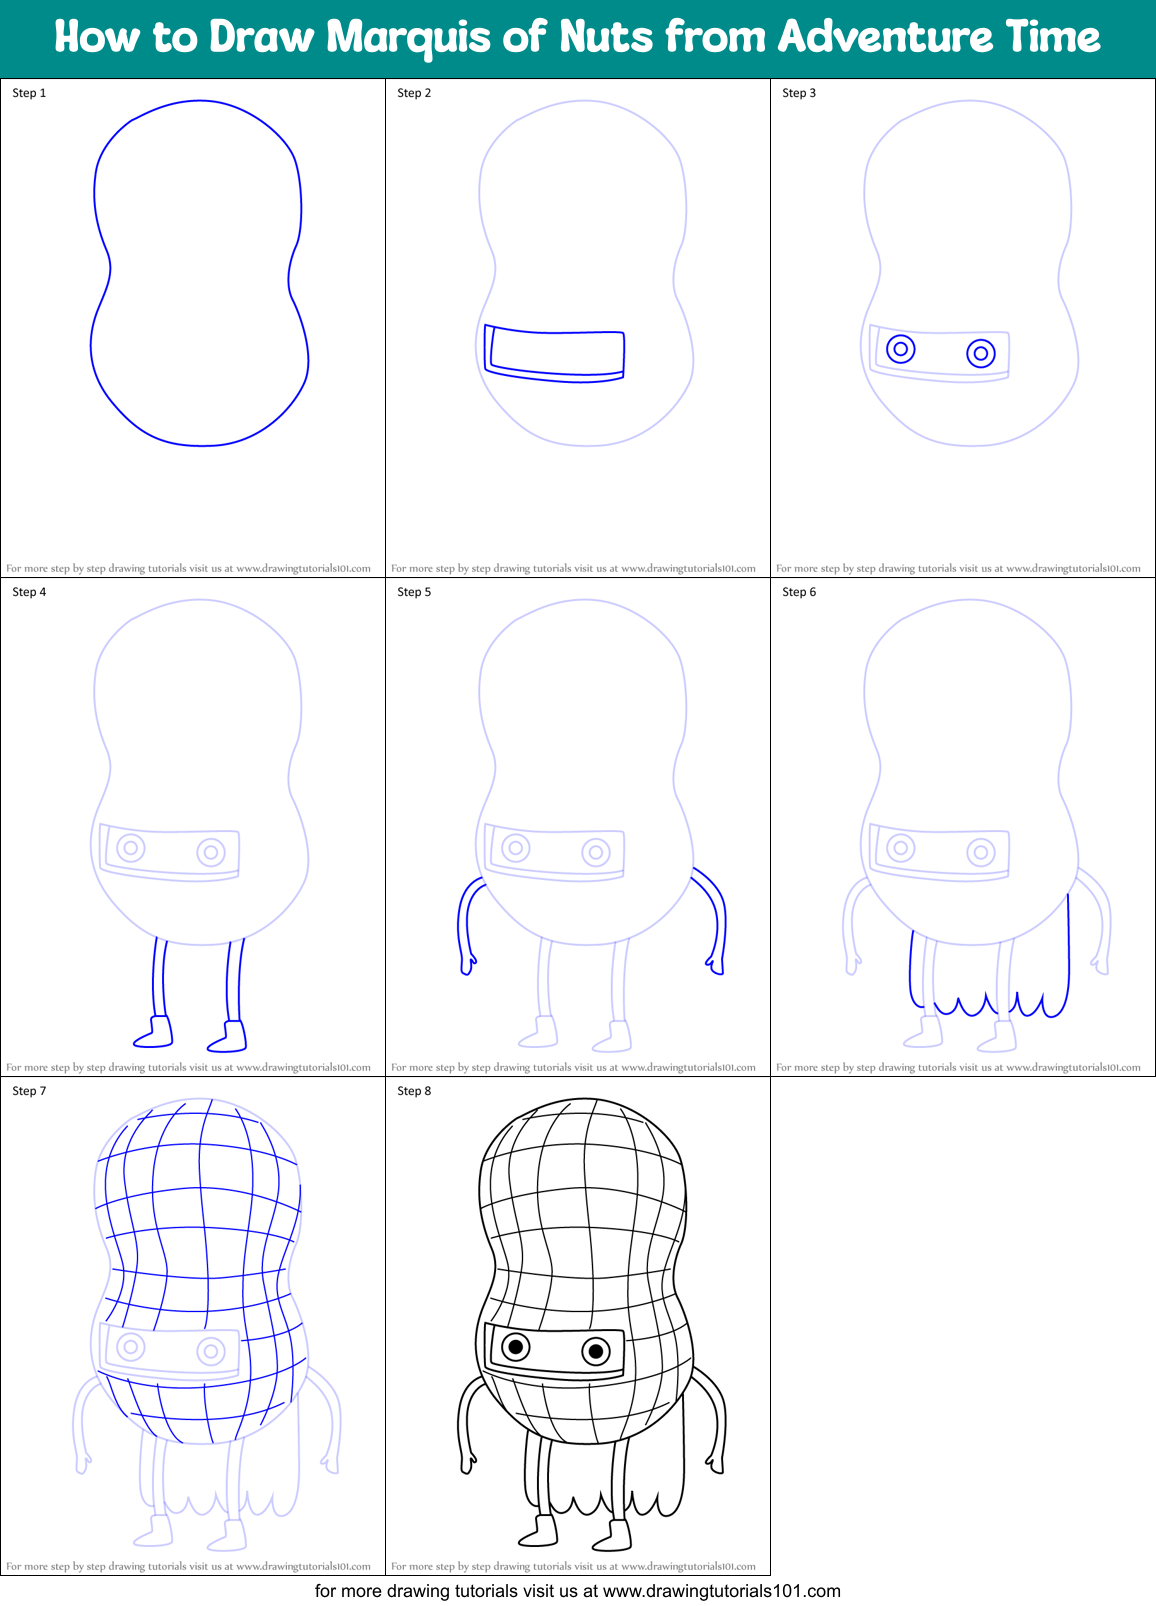
Task: Click the Step 7 panel footer website credit
Action: coord(189,1566)
